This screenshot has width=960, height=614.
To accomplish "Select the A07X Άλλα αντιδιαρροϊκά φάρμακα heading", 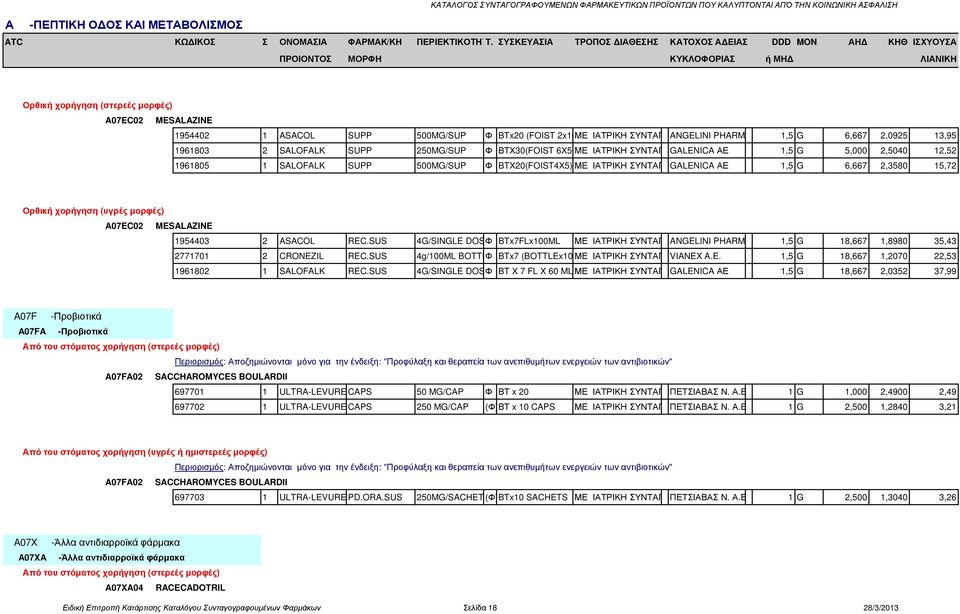I will pyautogui.click(x=97, y=542).
